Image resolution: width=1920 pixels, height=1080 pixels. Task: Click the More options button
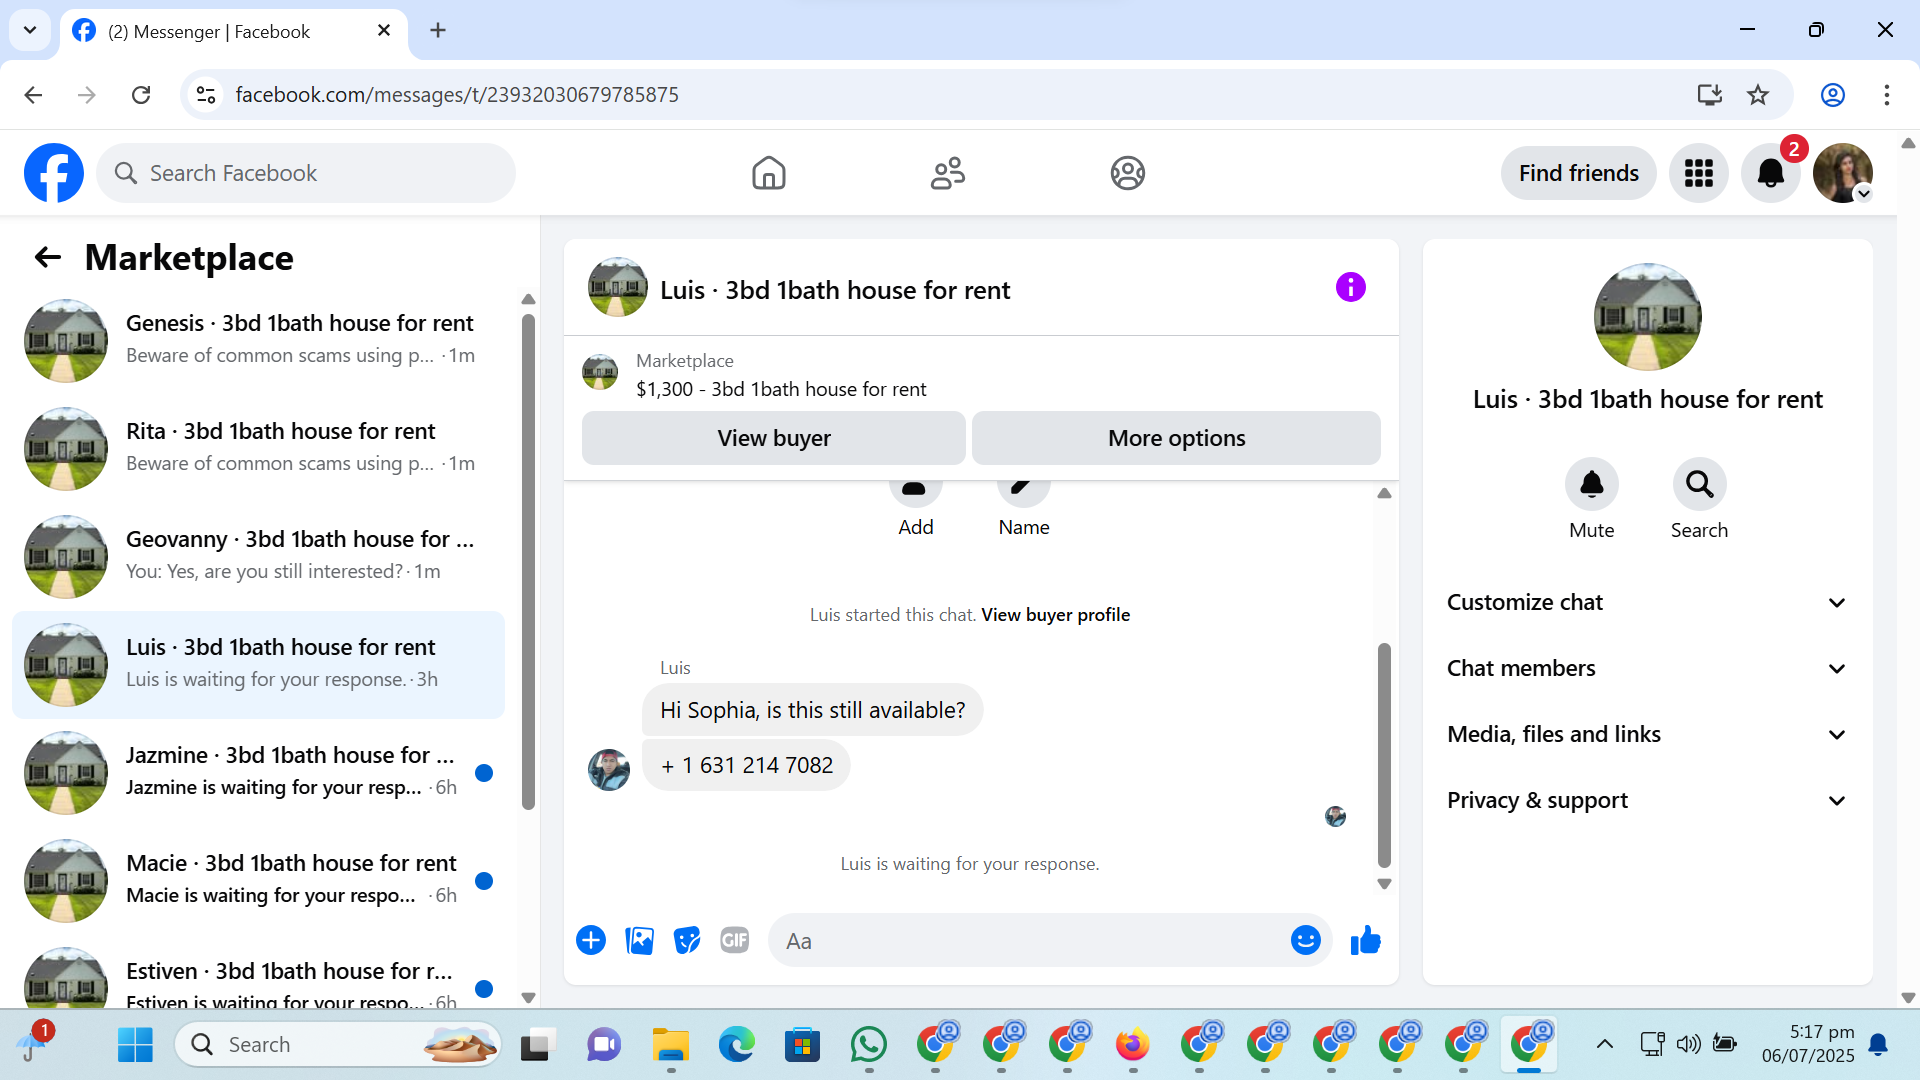(x=1176, y=438)
